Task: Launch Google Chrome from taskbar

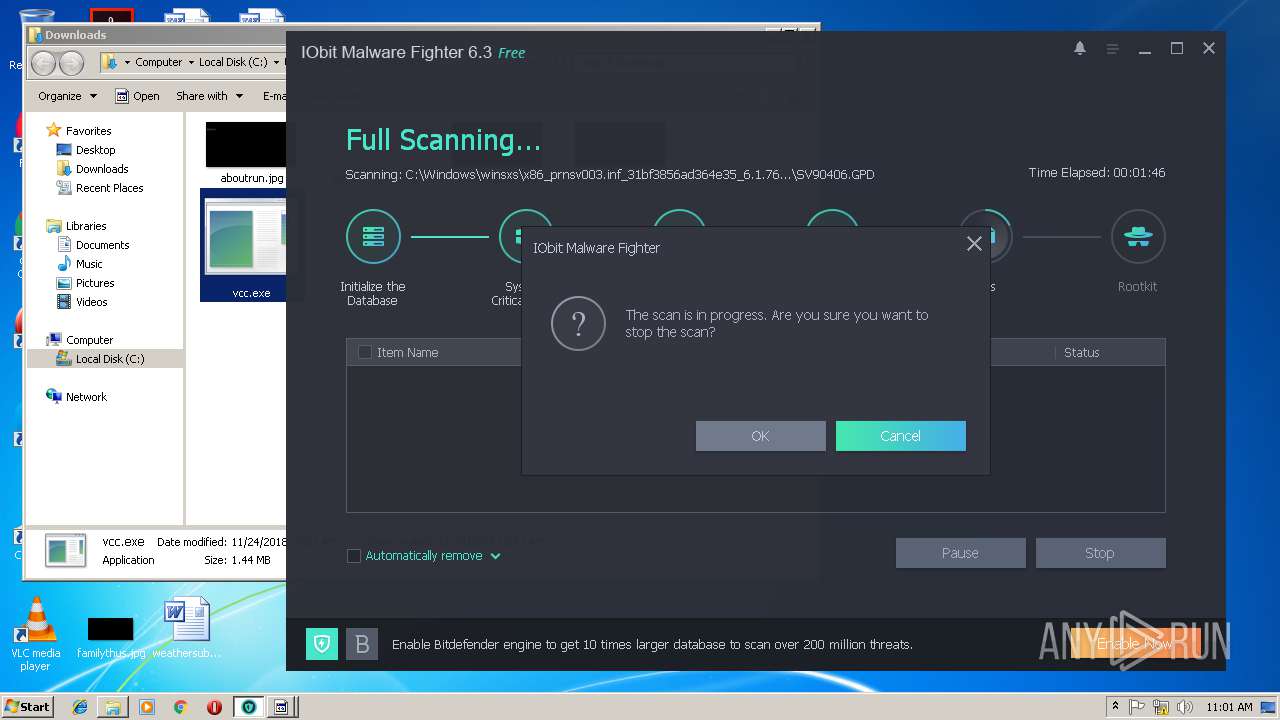Action: pos(180,707)
